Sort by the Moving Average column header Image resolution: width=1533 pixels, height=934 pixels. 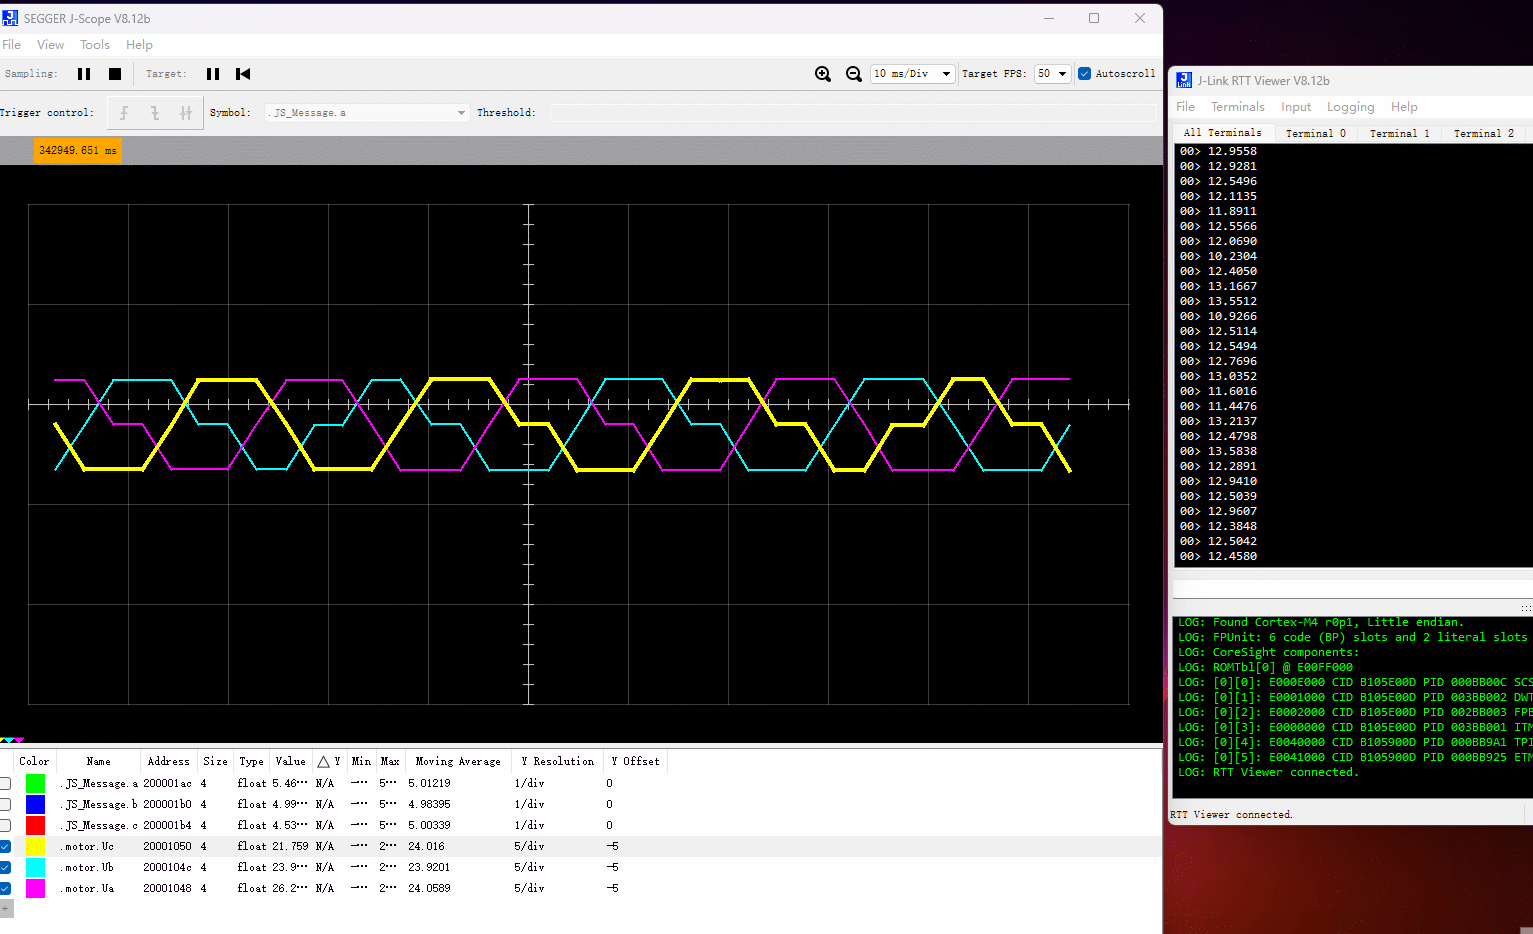(458, 761)
